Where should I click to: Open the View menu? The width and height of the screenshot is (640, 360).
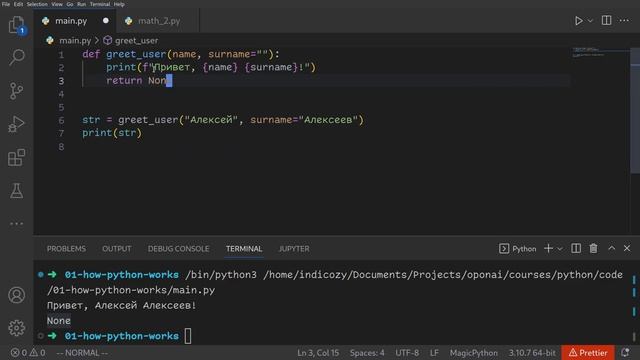[x=57, y=4]
